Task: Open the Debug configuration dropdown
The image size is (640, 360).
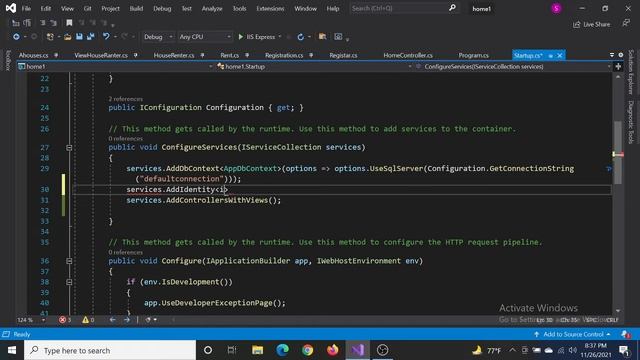Action: (158, 37)
